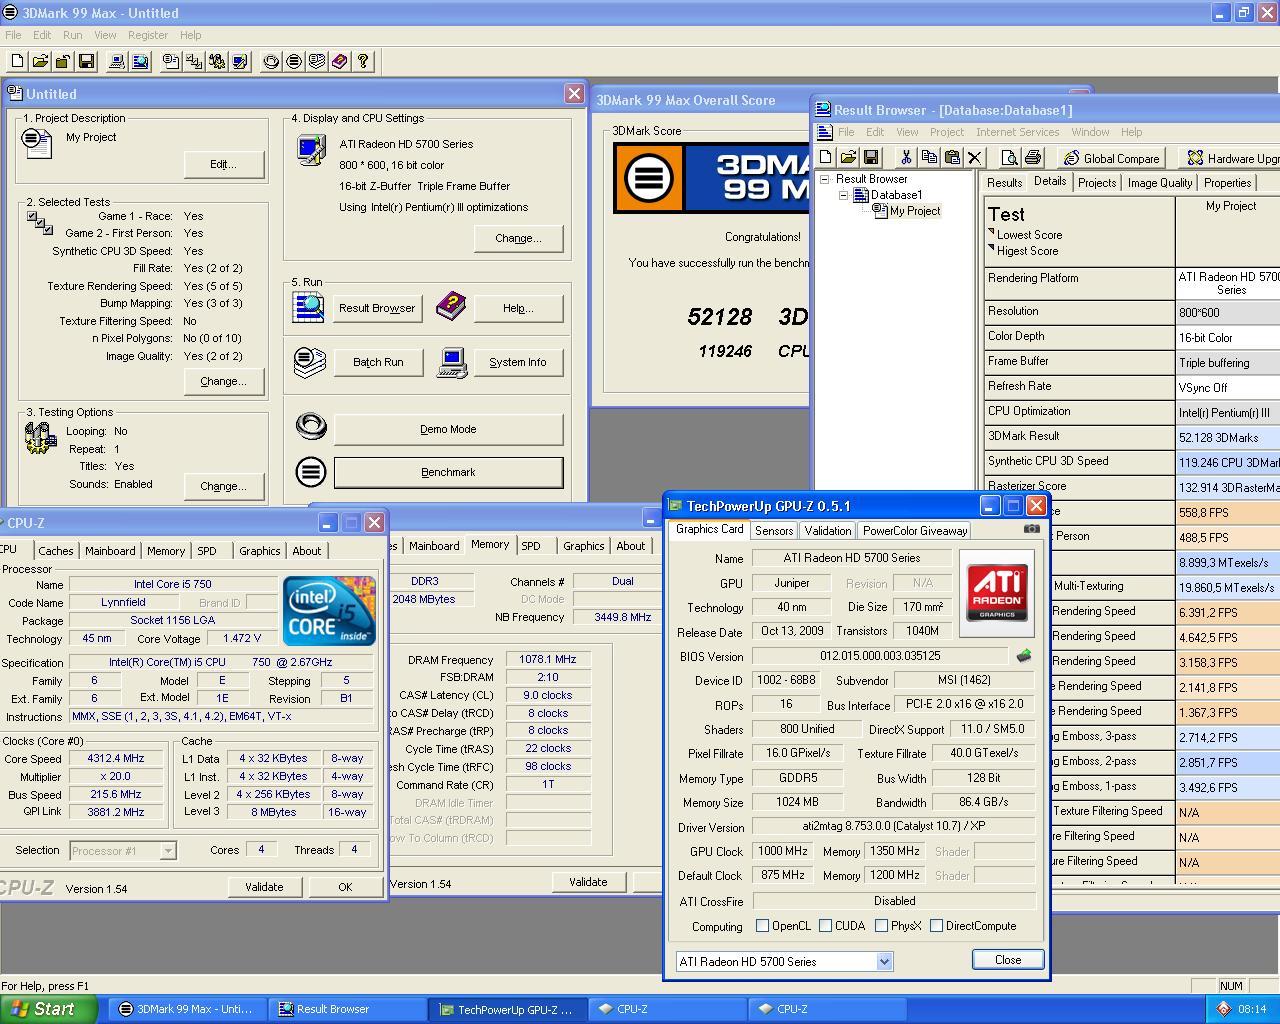Click the Benchmark striped-circle icon in 3DMark toolbar

click(294, 62)
